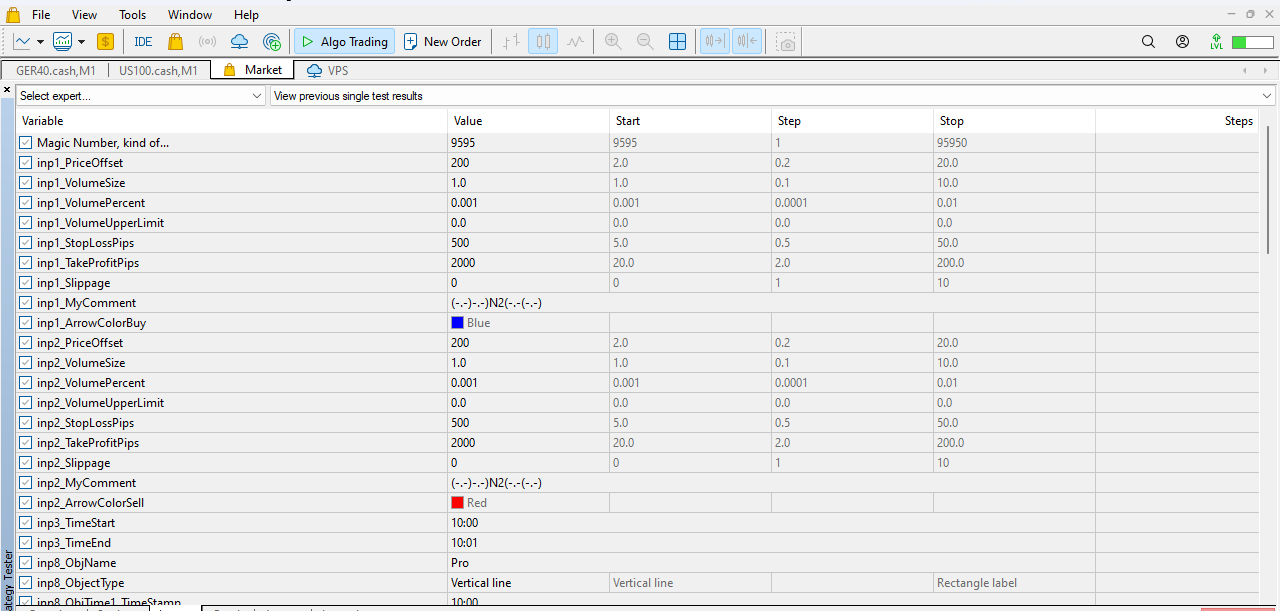The image size is (1280, 611).
Task: Click the Blue color swatch for inp1_ArrowColorBuy
Action: pyautogui.click(x=457, y=322)
